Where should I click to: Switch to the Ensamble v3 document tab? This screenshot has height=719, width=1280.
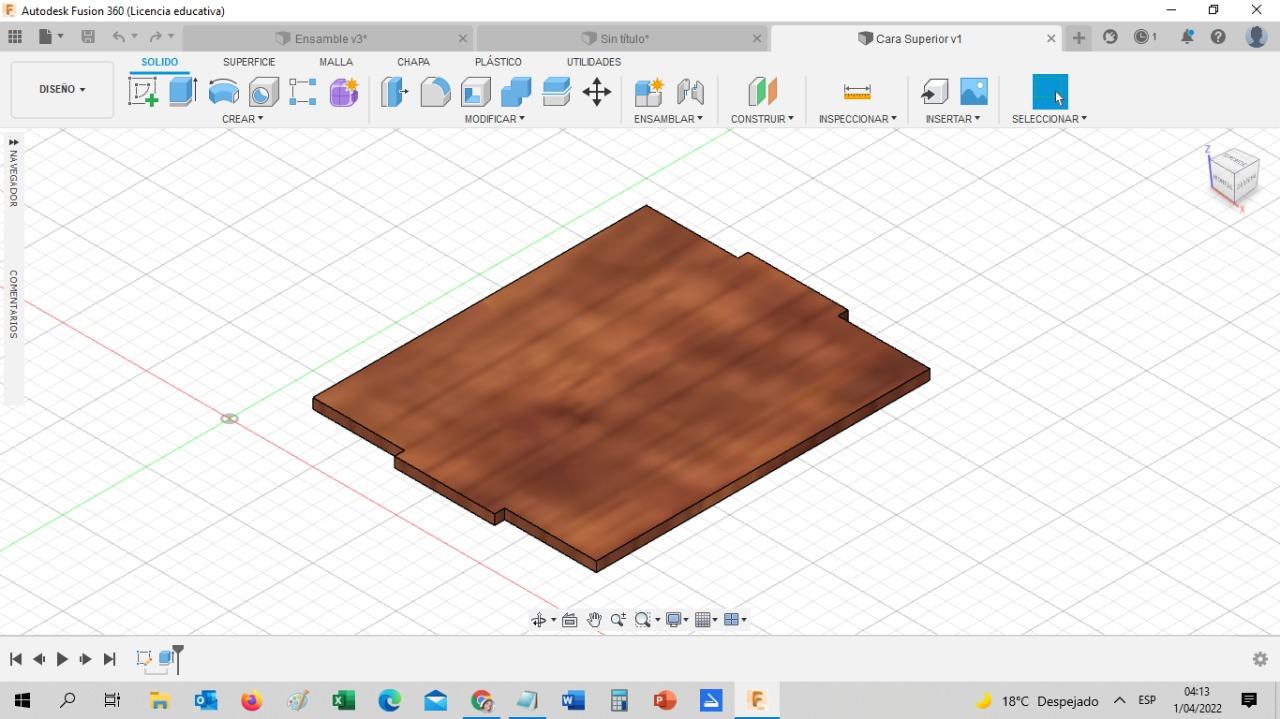click(x=330, y=39)
